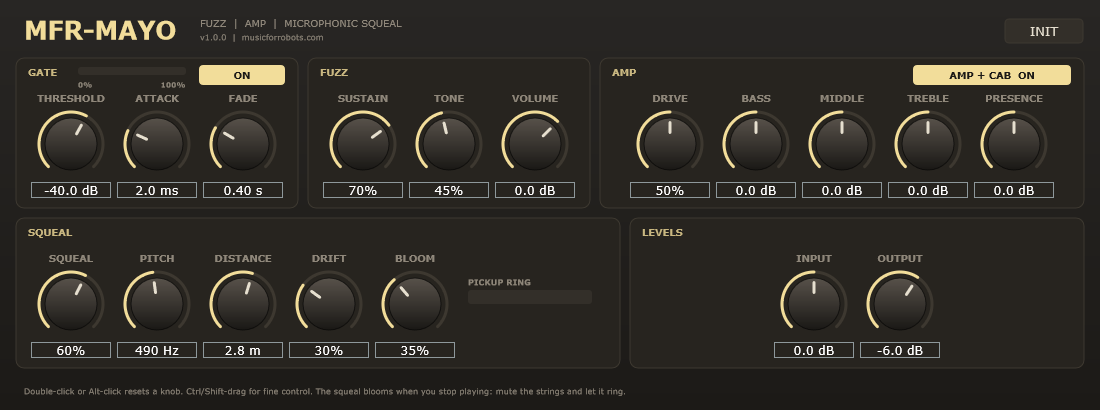Select the Presence 0.0 dB value field
Image resolution: width=1100 pixels, height=410 pixels.
click(1014, 190)
